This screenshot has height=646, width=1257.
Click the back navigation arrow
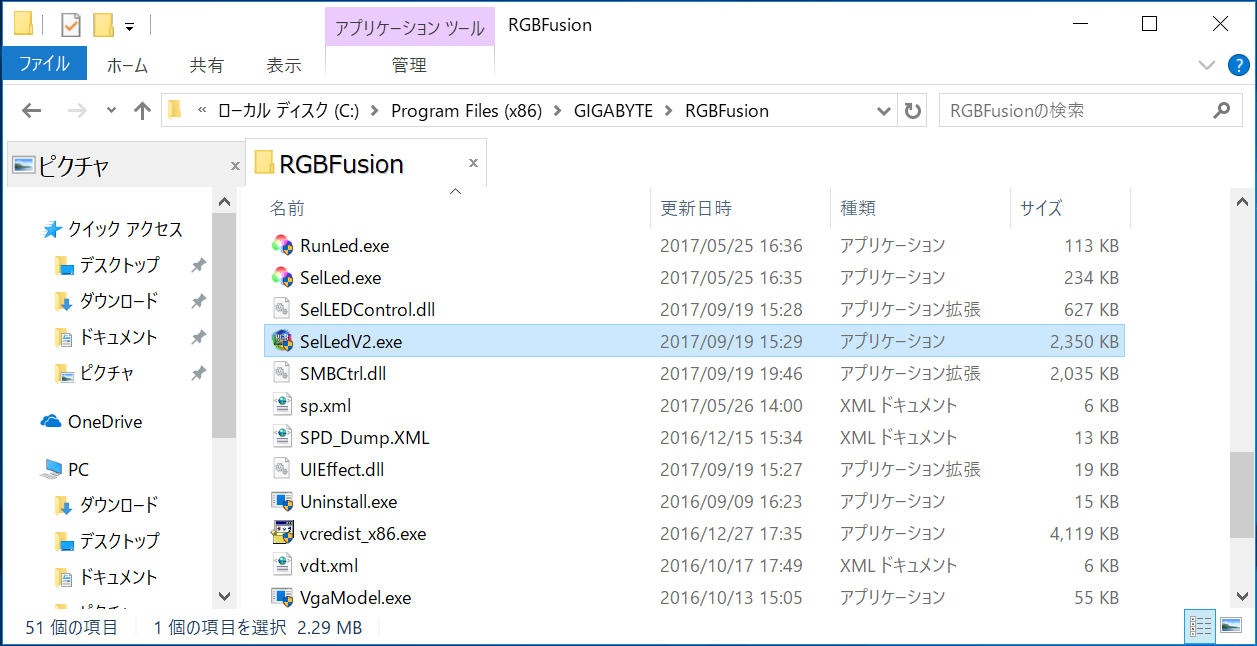pyautogui.click(x=31, y=111)
